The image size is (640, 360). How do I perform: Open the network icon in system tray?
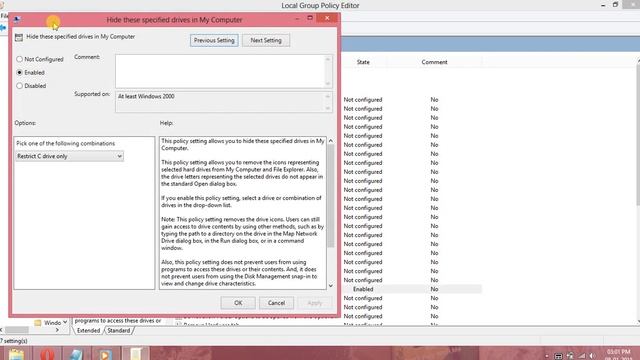(x=581, y=356)
